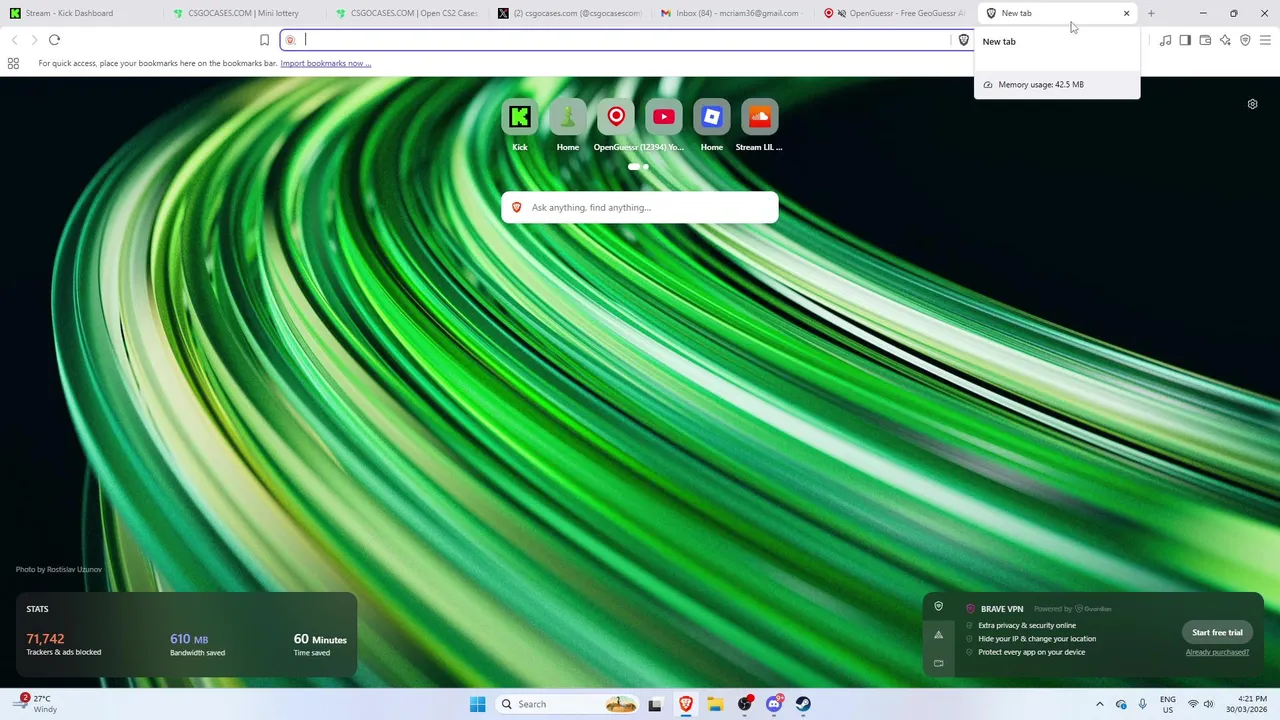
Task: Switch to Stream - Kick Dashboard tab
Action: tap(82, 13)
